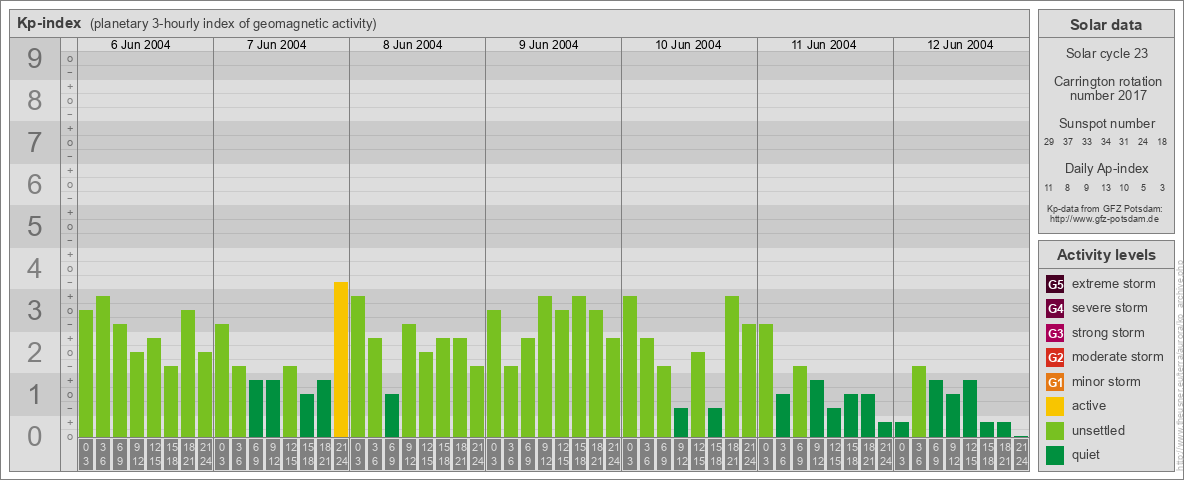This screenshot has height=480, width=1184.
Task: Click the yellow active bar on 7 Jun 21-24
Action: coord(341,359)
